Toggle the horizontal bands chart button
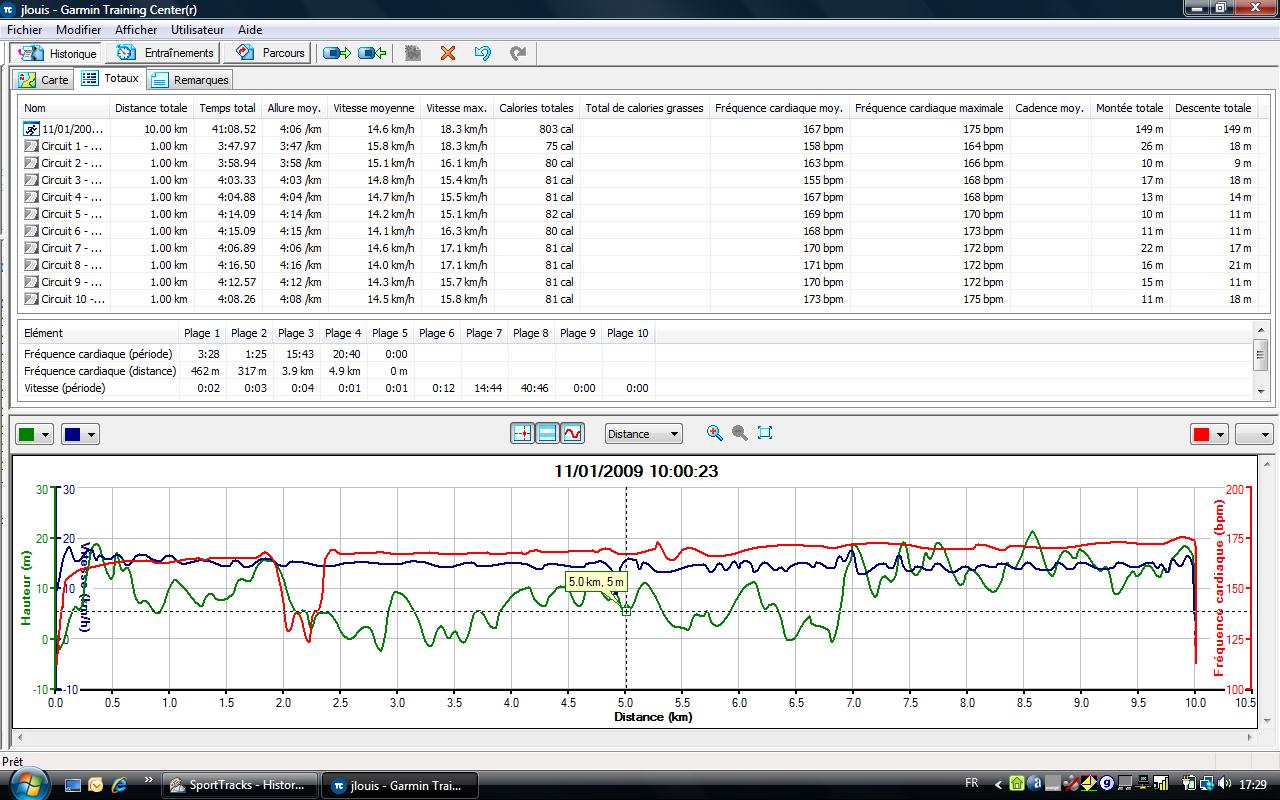1280x800 pixels. (x=547, y=433)
